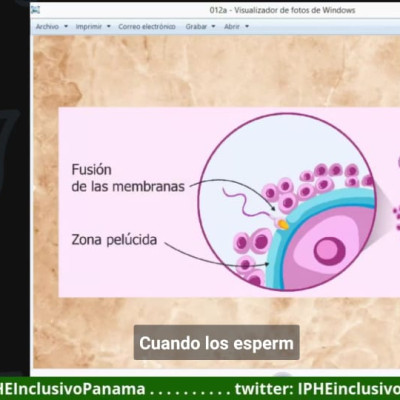
Task: Expand the Archivo dropdown arrow
Action: 66,26
